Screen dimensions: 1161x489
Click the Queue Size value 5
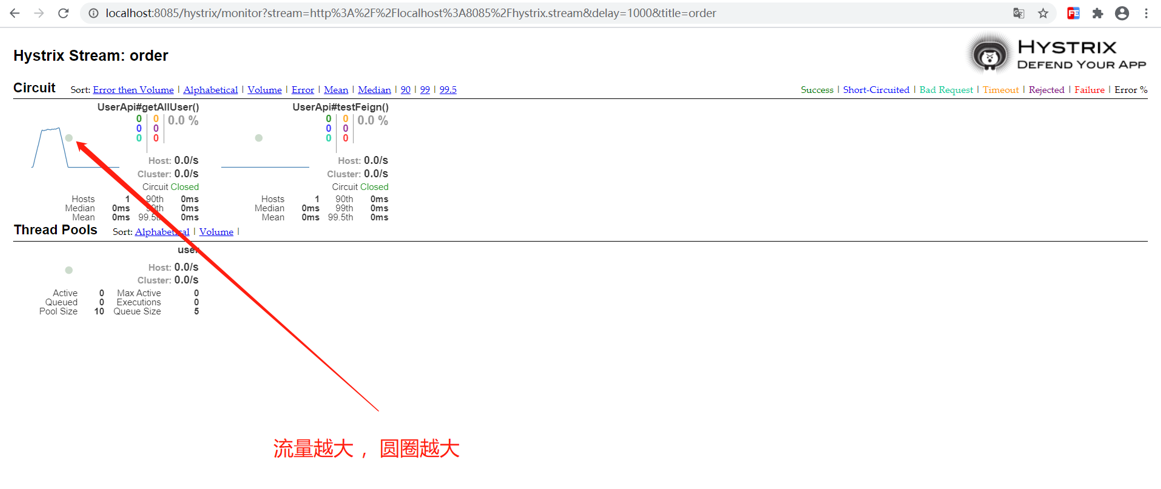click(196, 312)
